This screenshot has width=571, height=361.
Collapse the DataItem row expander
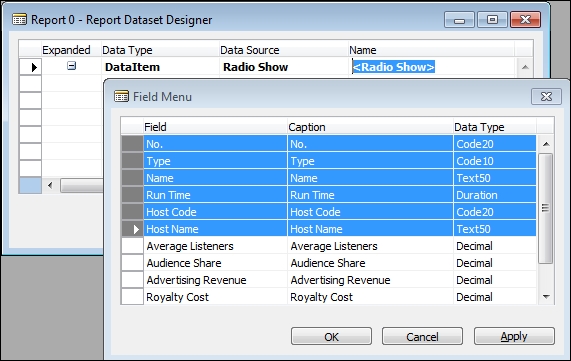72,66
